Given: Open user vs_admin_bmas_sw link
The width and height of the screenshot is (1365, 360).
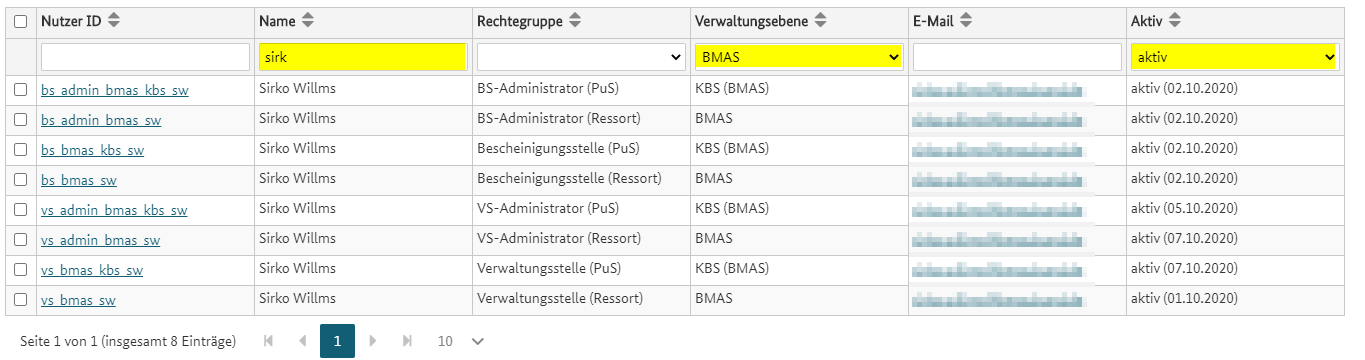Looking at the screenshot, I should coord(100,241).
